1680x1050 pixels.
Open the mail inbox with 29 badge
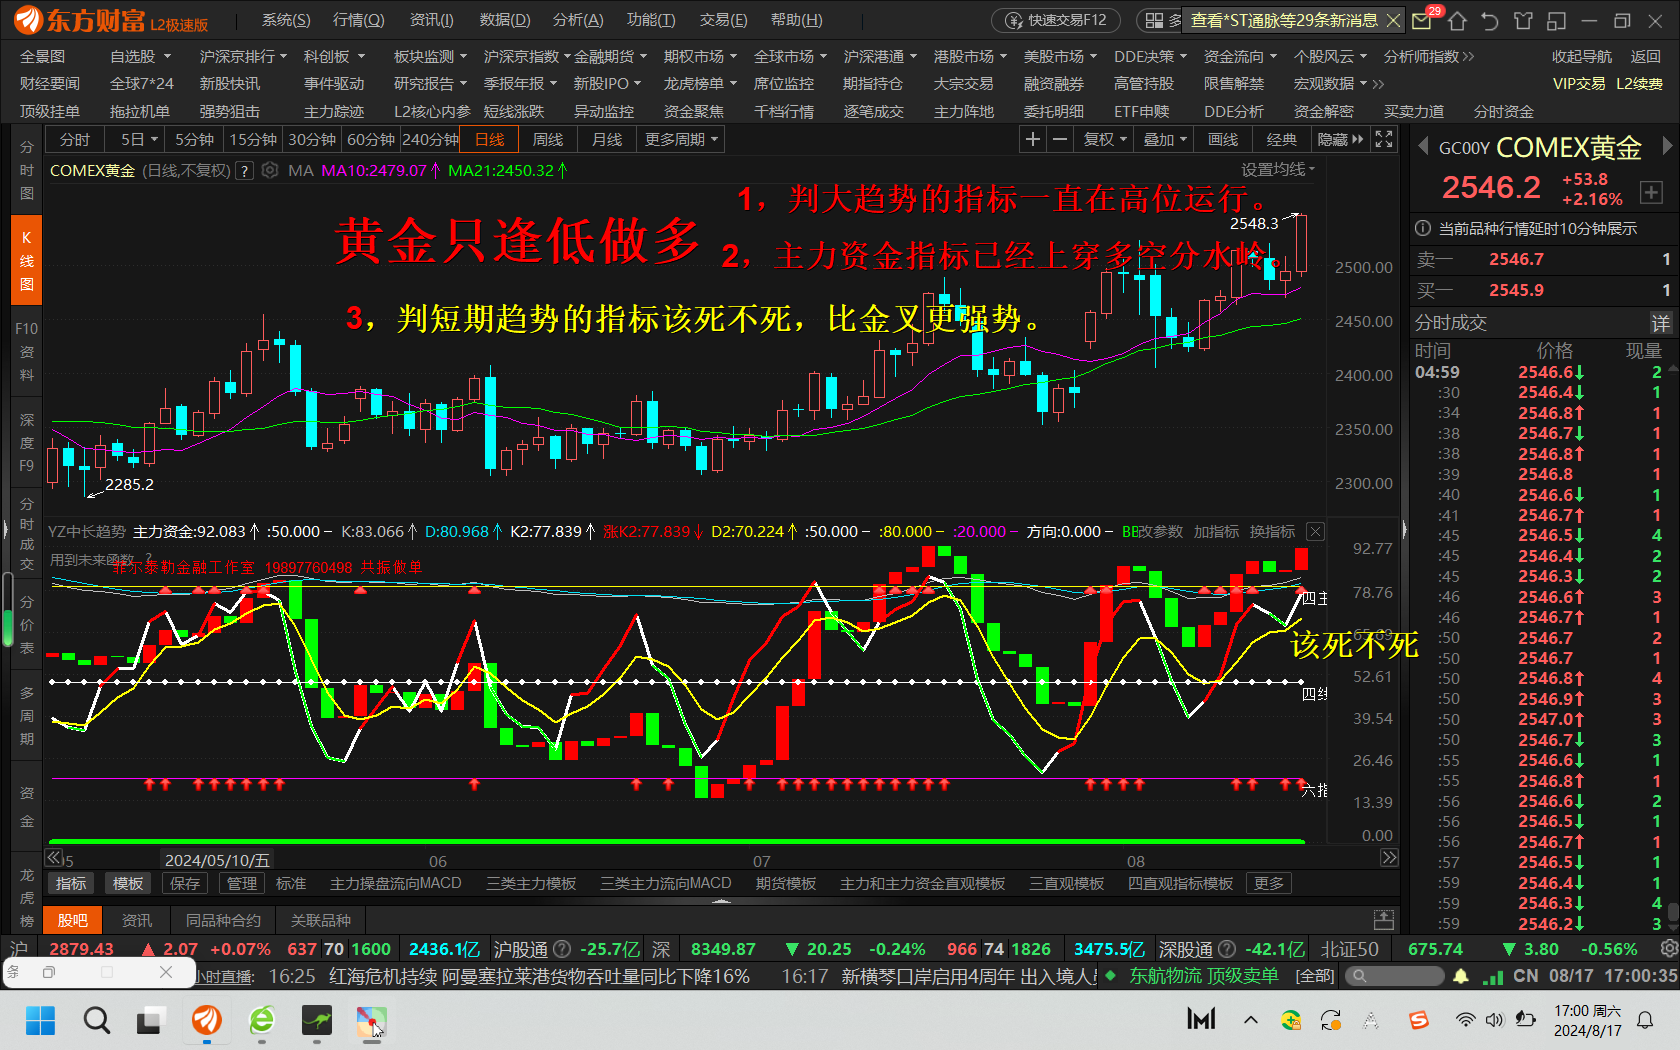(x=1422, y=20)
